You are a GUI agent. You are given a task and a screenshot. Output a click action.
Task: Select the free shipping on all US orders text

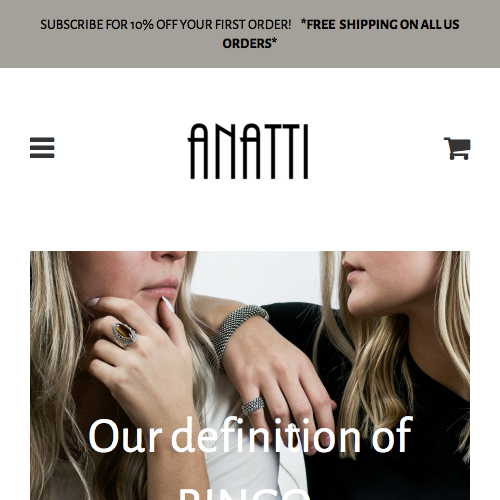[341, 34]
